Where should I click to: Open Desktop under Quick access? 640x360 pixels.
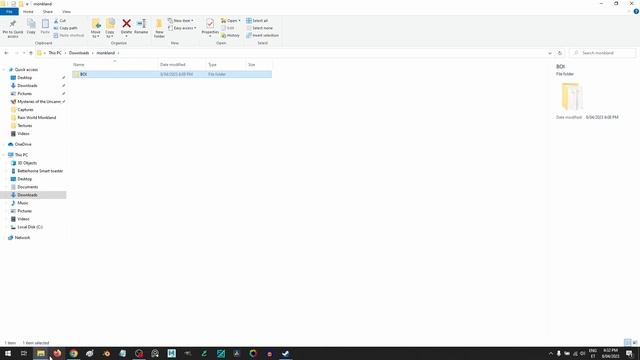pyautogui.click(x=24, y=78)
